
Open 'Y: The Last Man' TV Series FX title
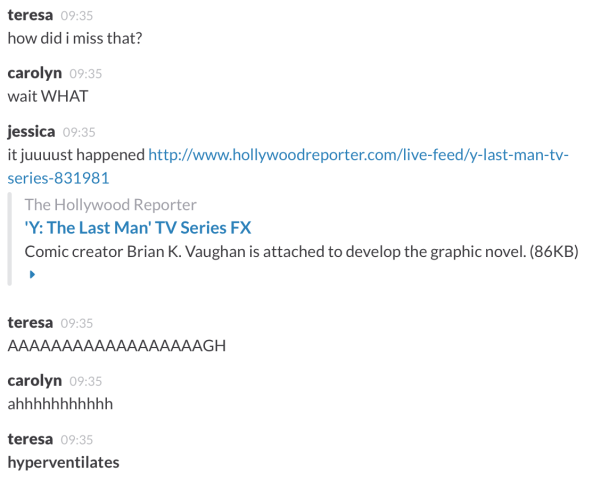tap(138, 228)
